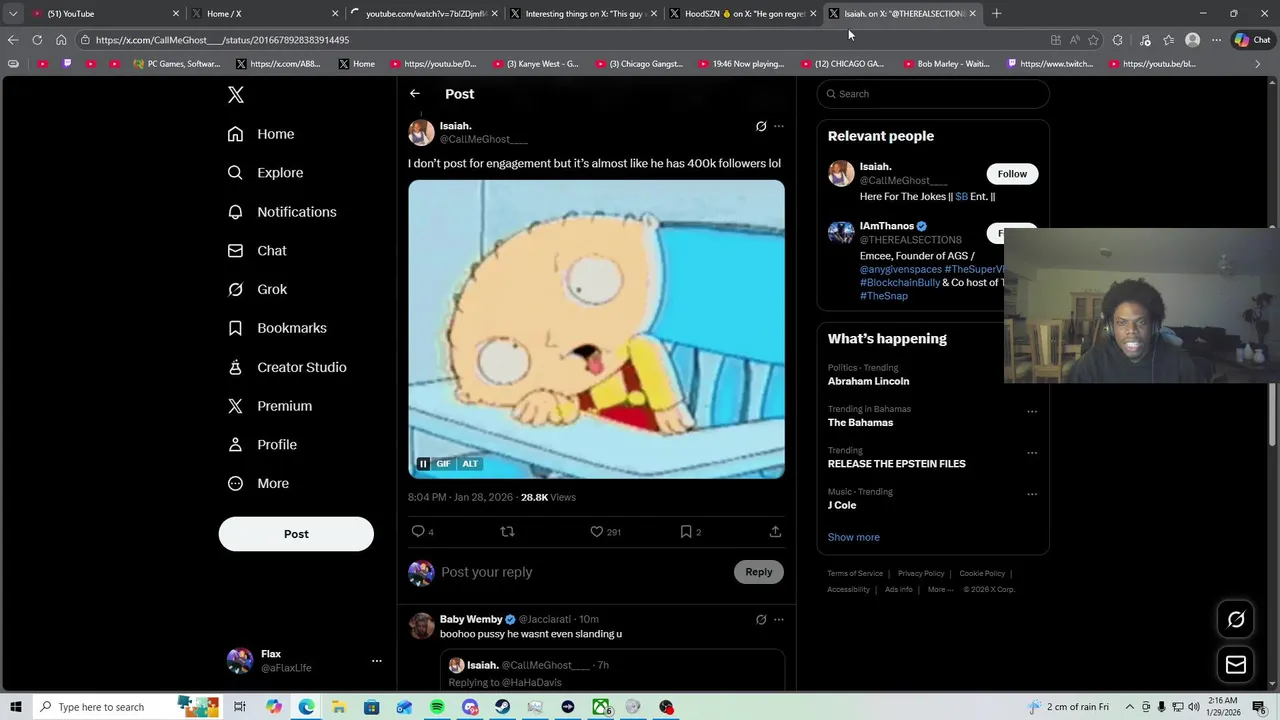
Task: Click the ALT badge on the GIF
Action: (x=470, y=464)
